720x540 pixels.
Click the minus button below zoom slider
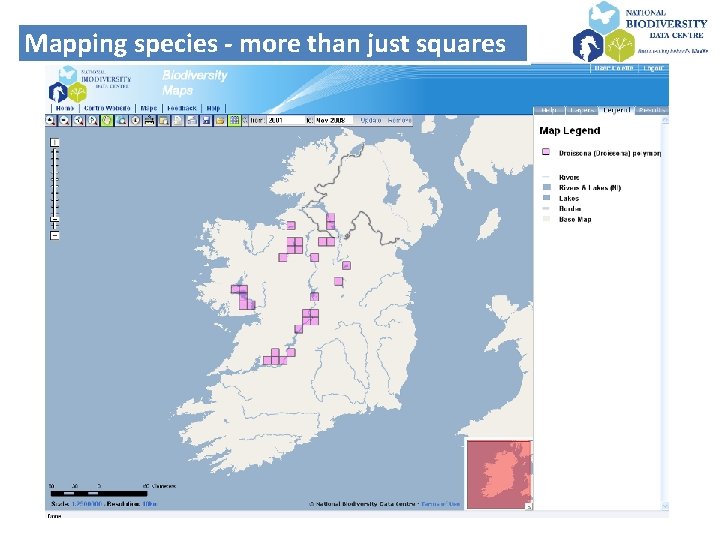pyautogui.click(x=55, y=236)
